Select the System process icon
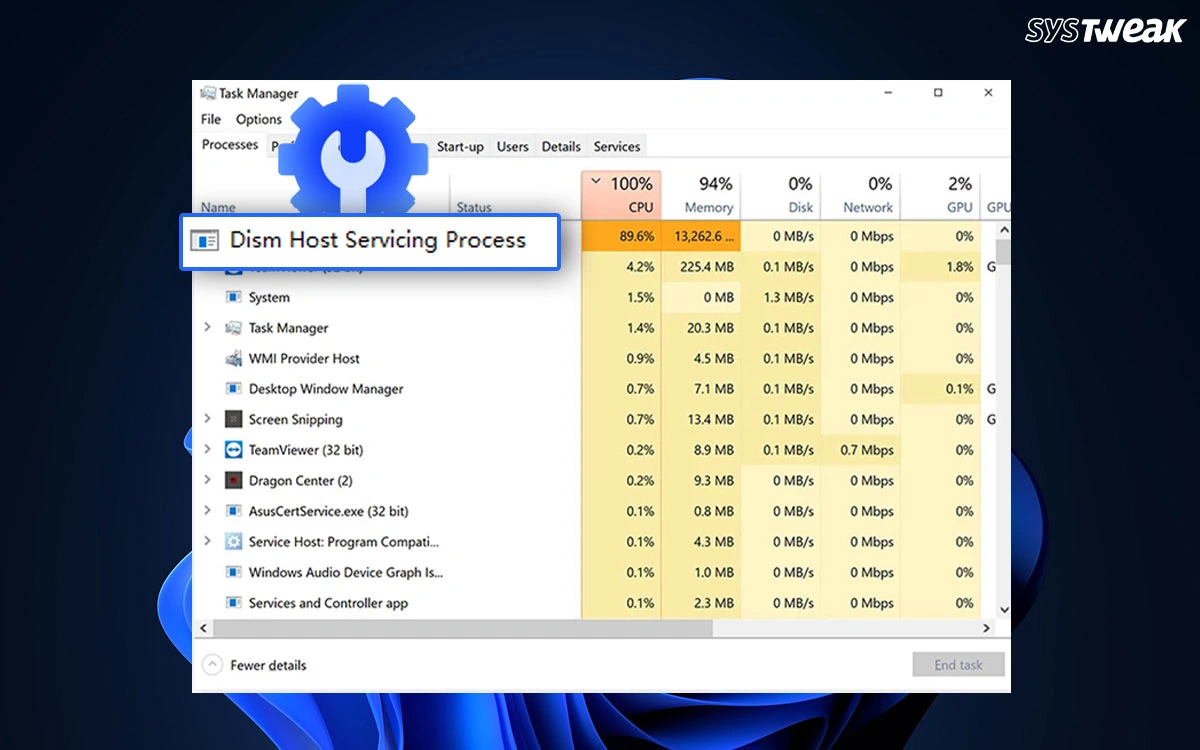Screen dimensions: 1200x750 (232, 297)
